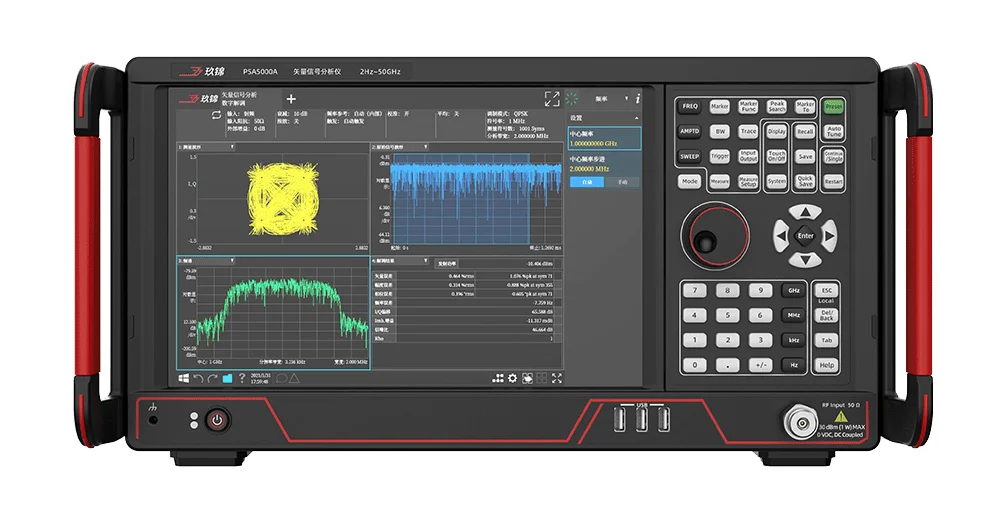Click the yellow constellation diagram plot

(283, 199)
